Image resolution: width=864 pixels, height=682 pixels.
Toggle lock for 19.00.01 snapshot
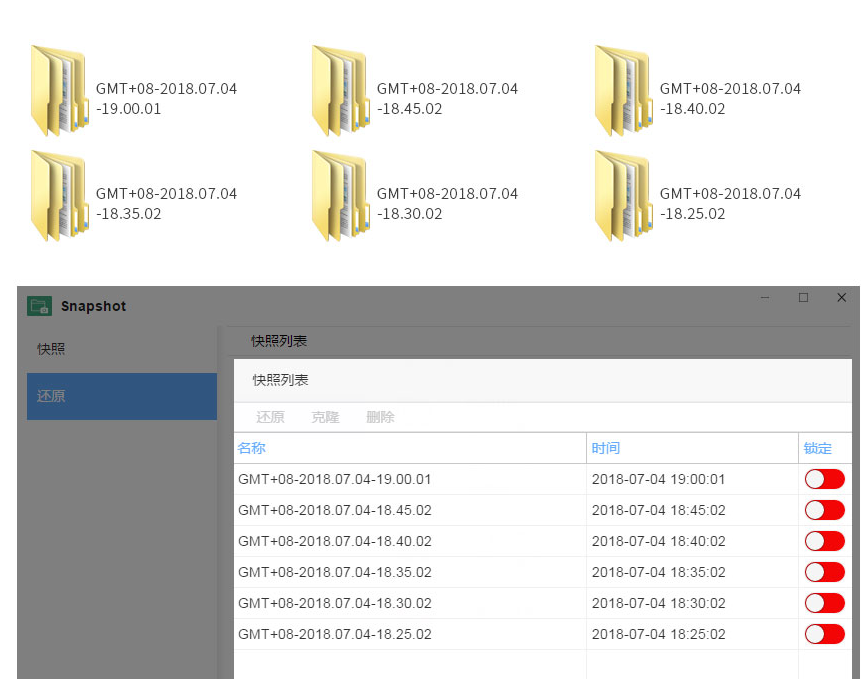pyautogui.click(x=824, y=479)
